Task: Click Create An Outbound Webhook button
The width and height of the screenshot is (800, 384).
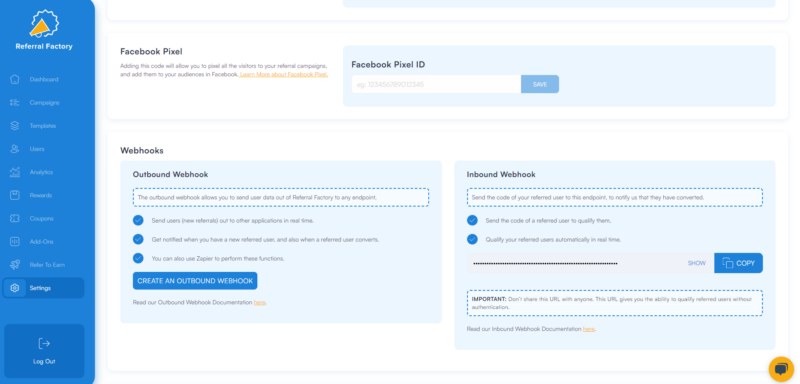Action: click(x=195, y=281)
